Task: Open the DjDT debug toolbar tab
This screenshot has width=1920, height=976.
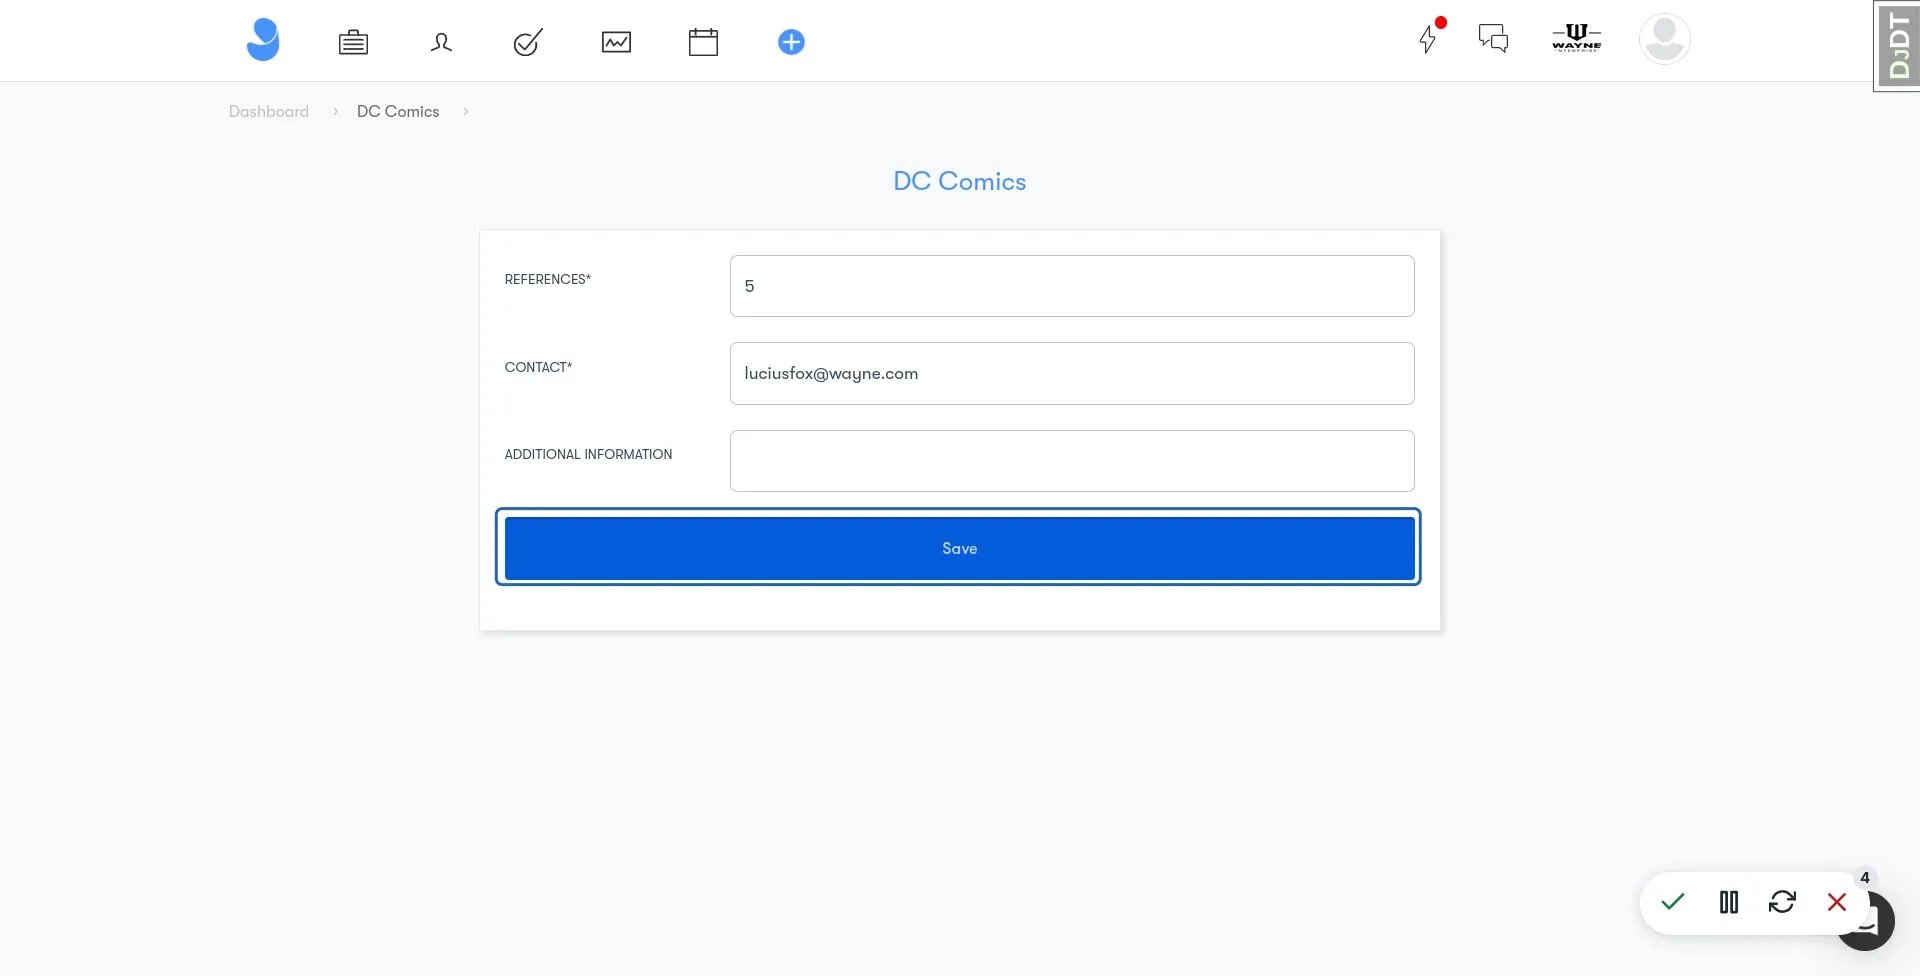Action: (1897, 46)
